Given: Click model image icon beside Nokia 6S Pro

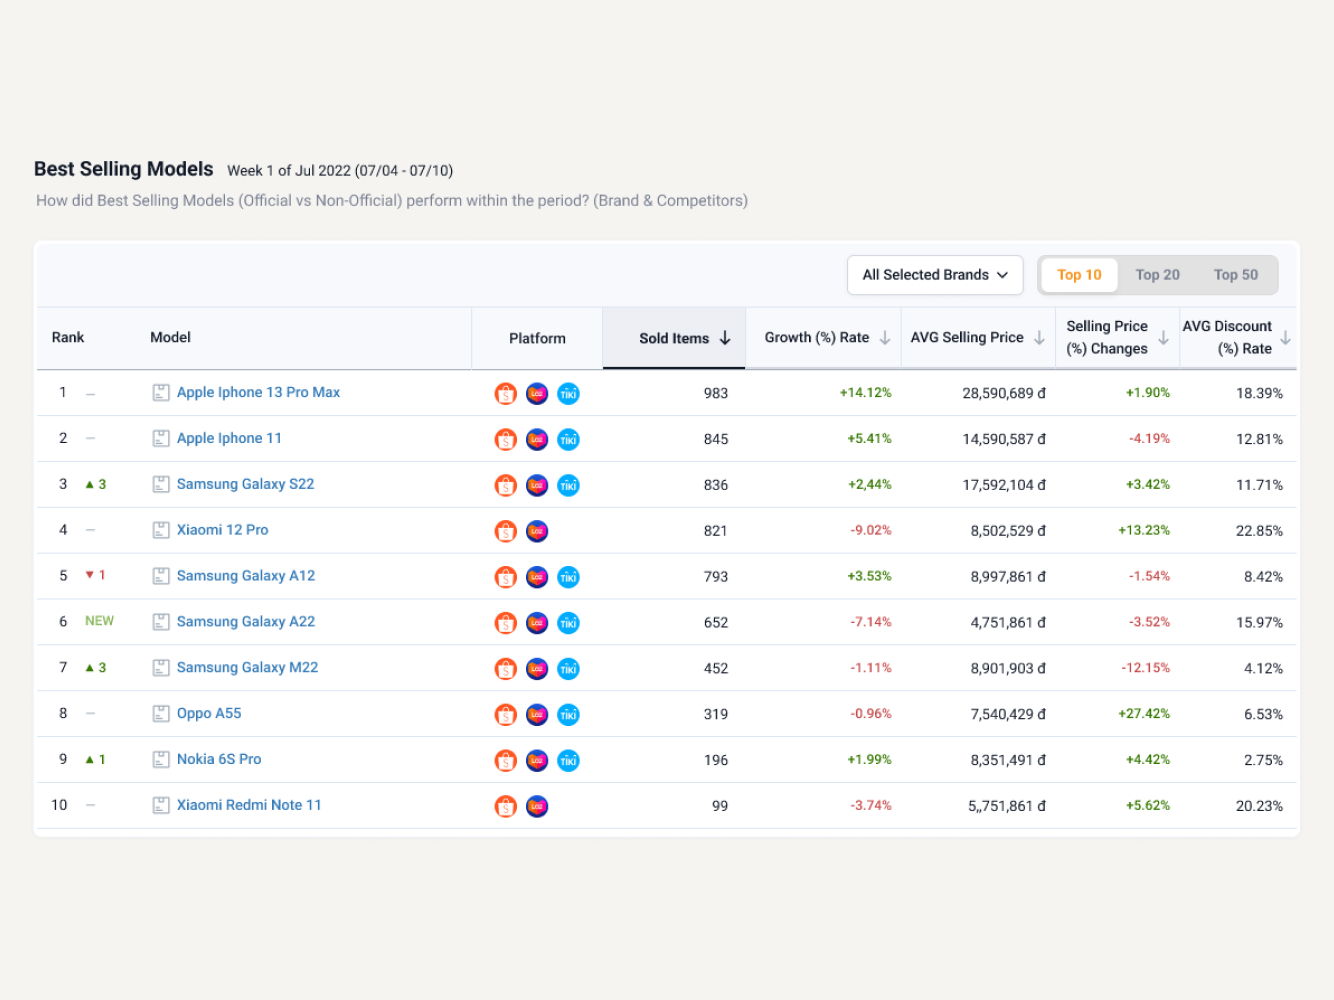Looking at the screenshot, I should [161, 760].
